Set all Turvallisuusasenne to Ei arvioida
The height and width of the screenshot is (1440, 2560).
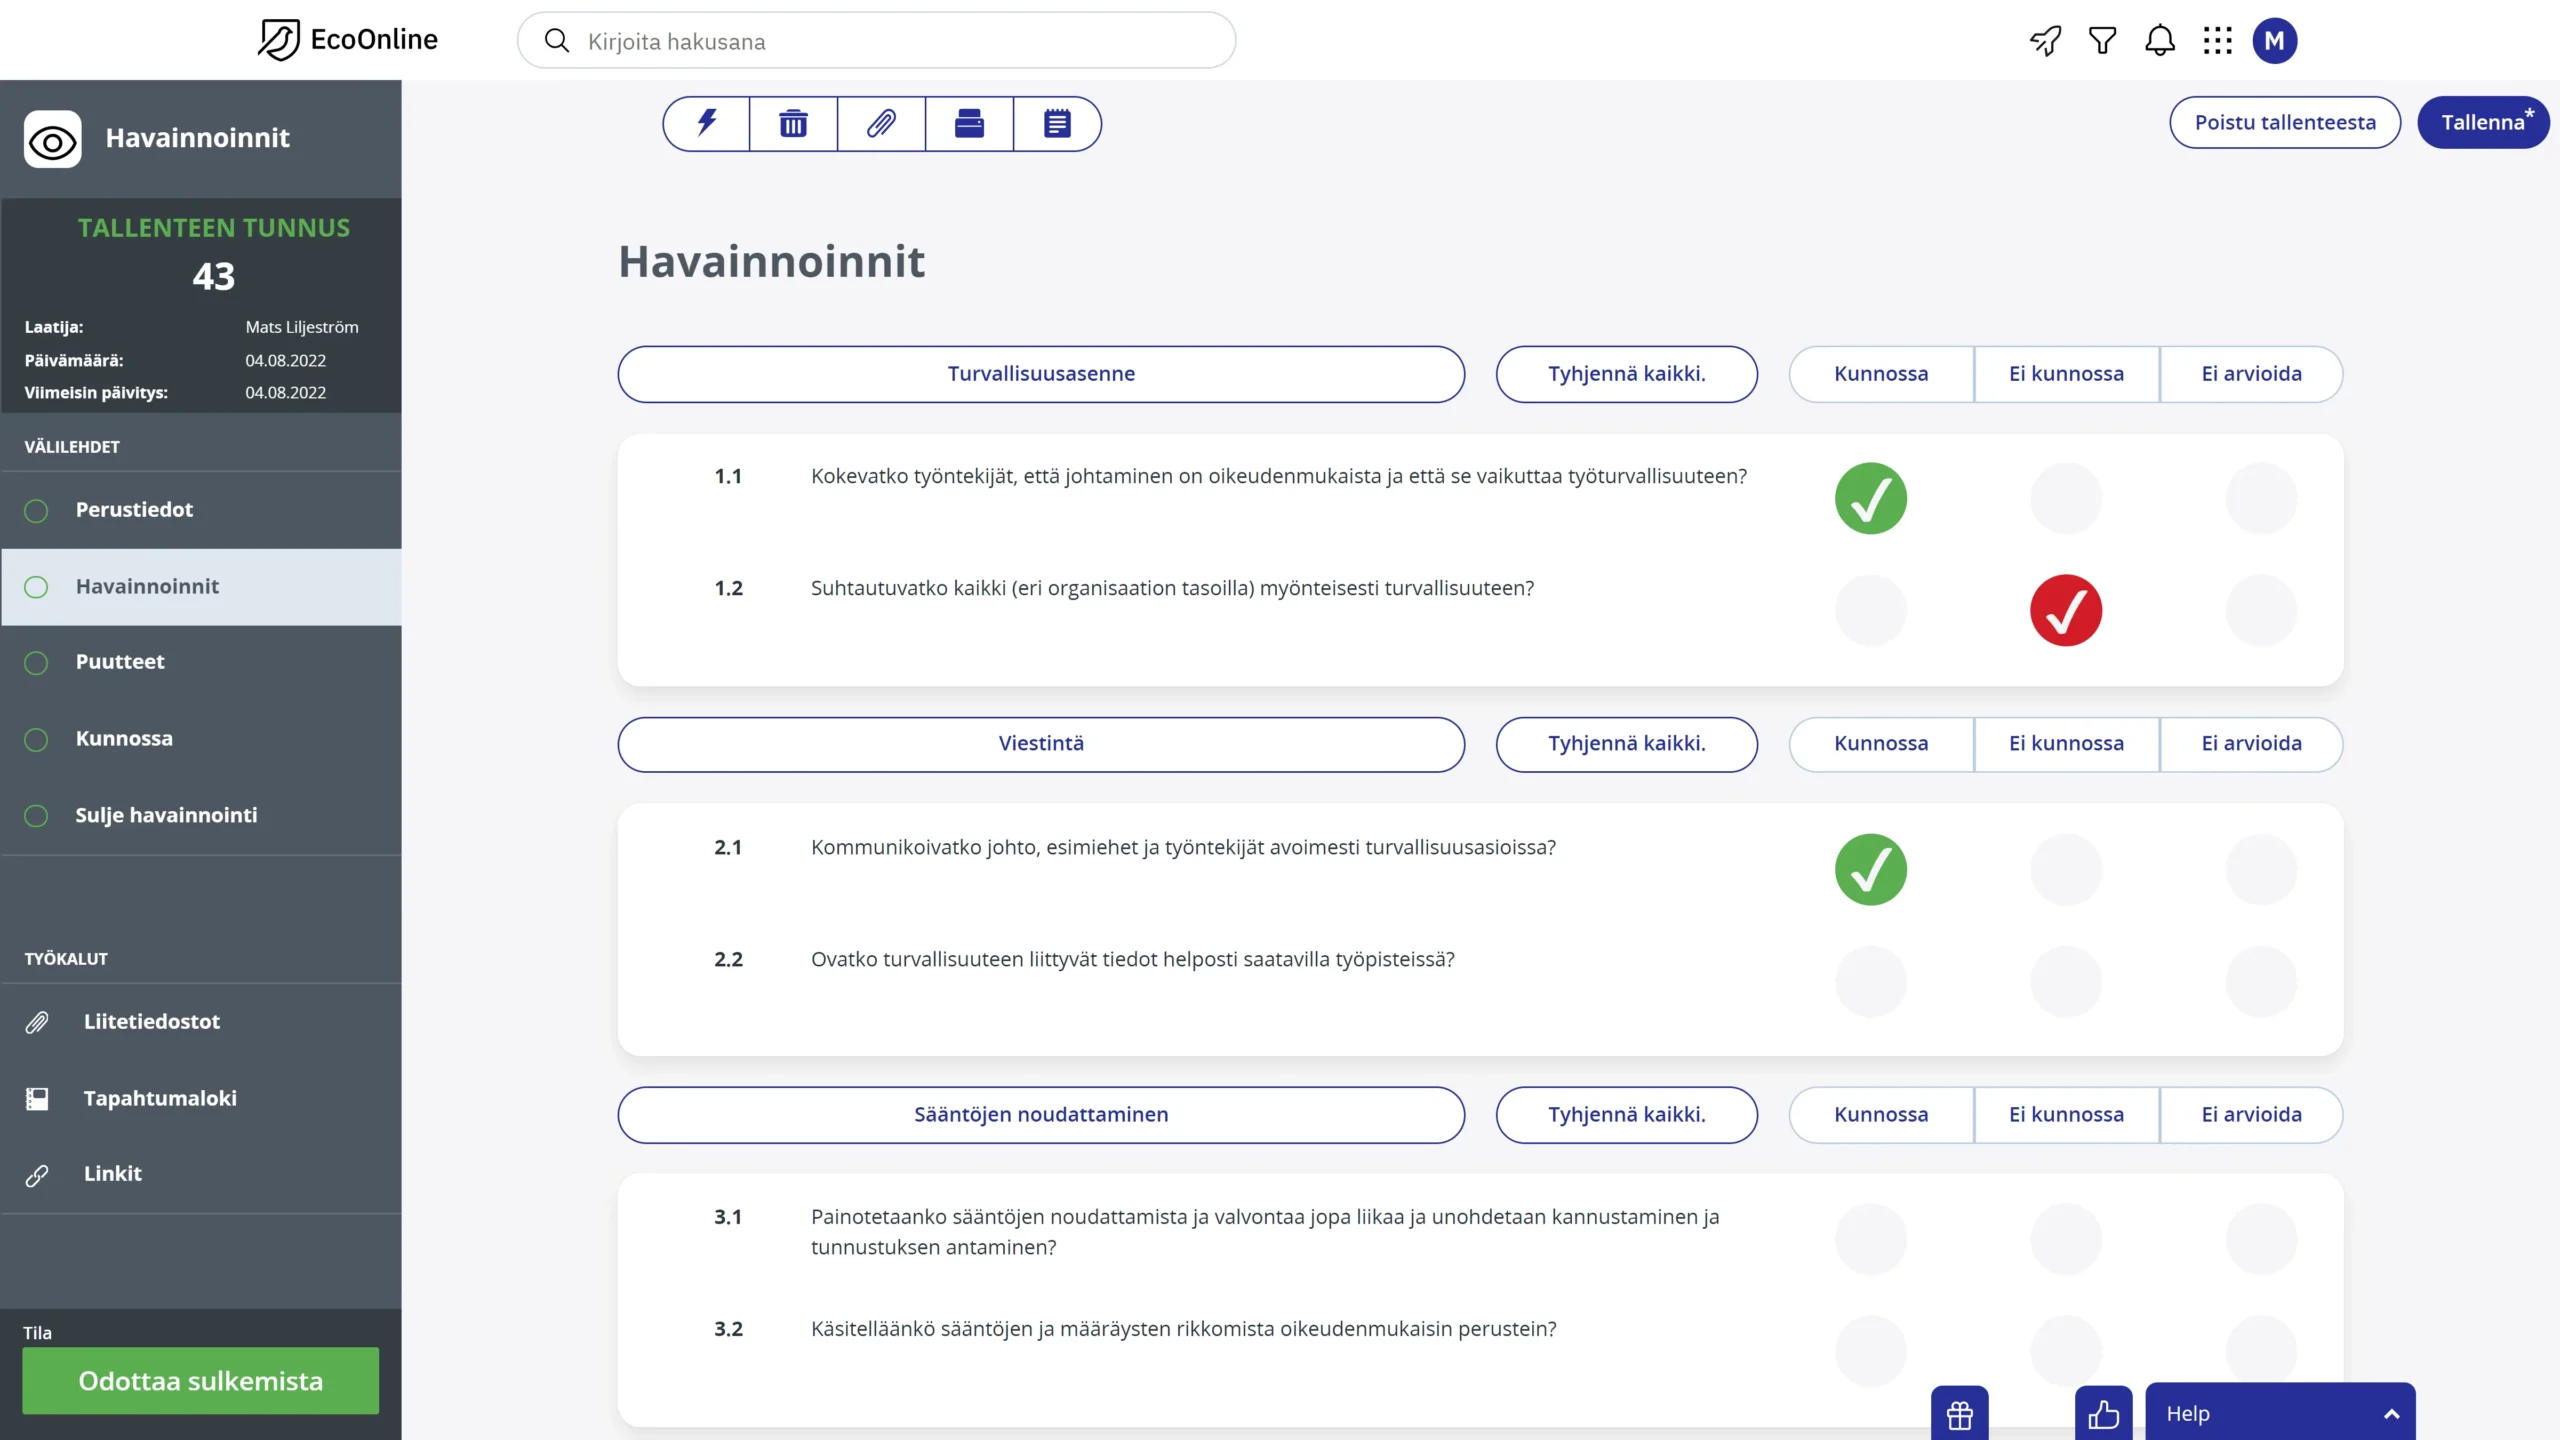[2251, 374]
